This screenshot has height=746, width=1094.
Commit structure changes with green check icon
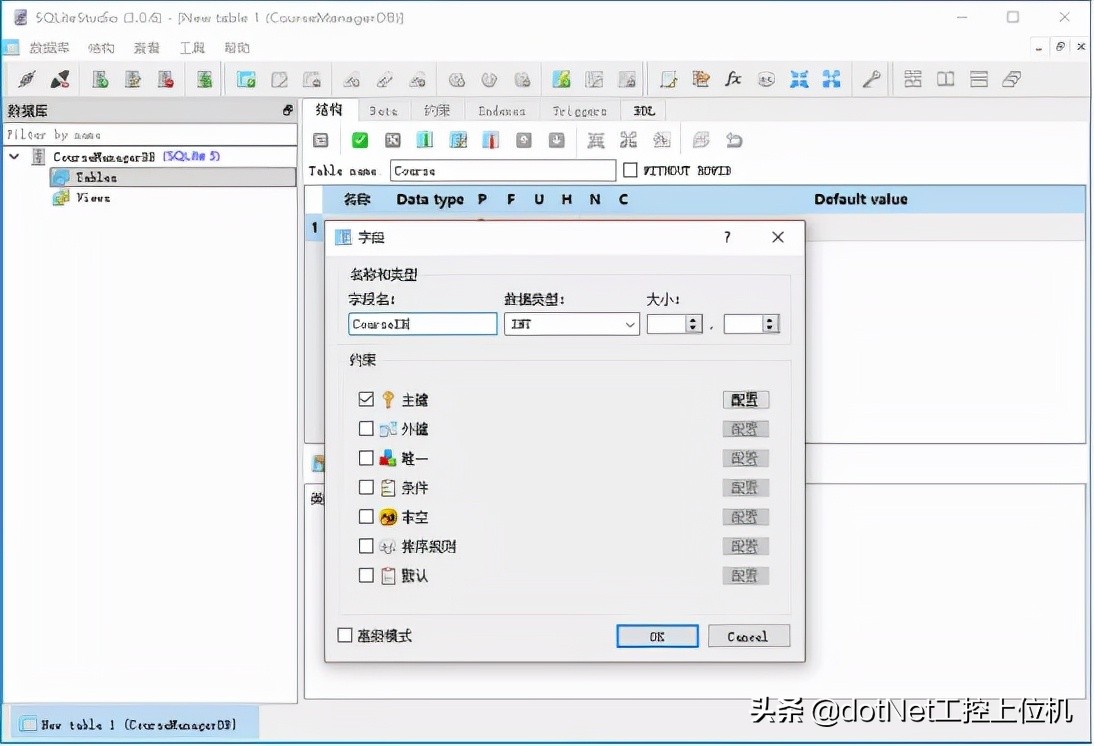(359, 140)
